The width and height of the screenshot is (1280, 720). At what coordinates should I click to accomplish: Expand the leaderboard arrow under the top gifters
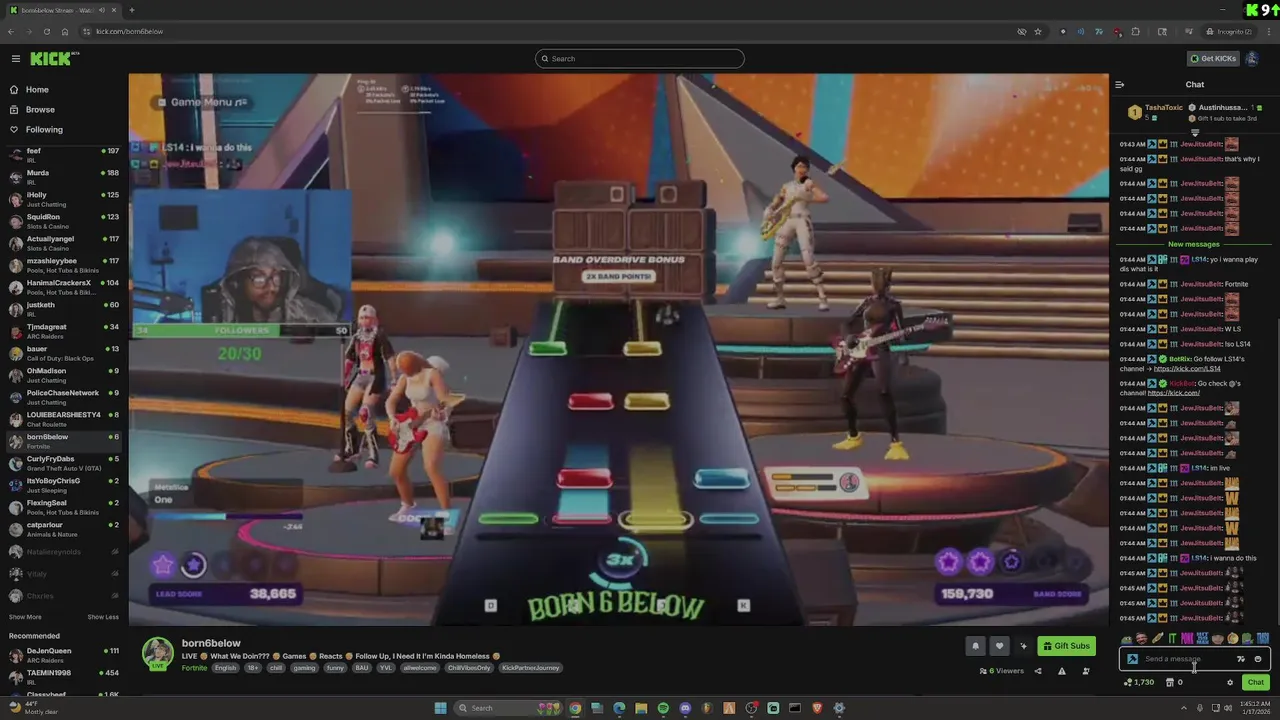pos(1195,132)
